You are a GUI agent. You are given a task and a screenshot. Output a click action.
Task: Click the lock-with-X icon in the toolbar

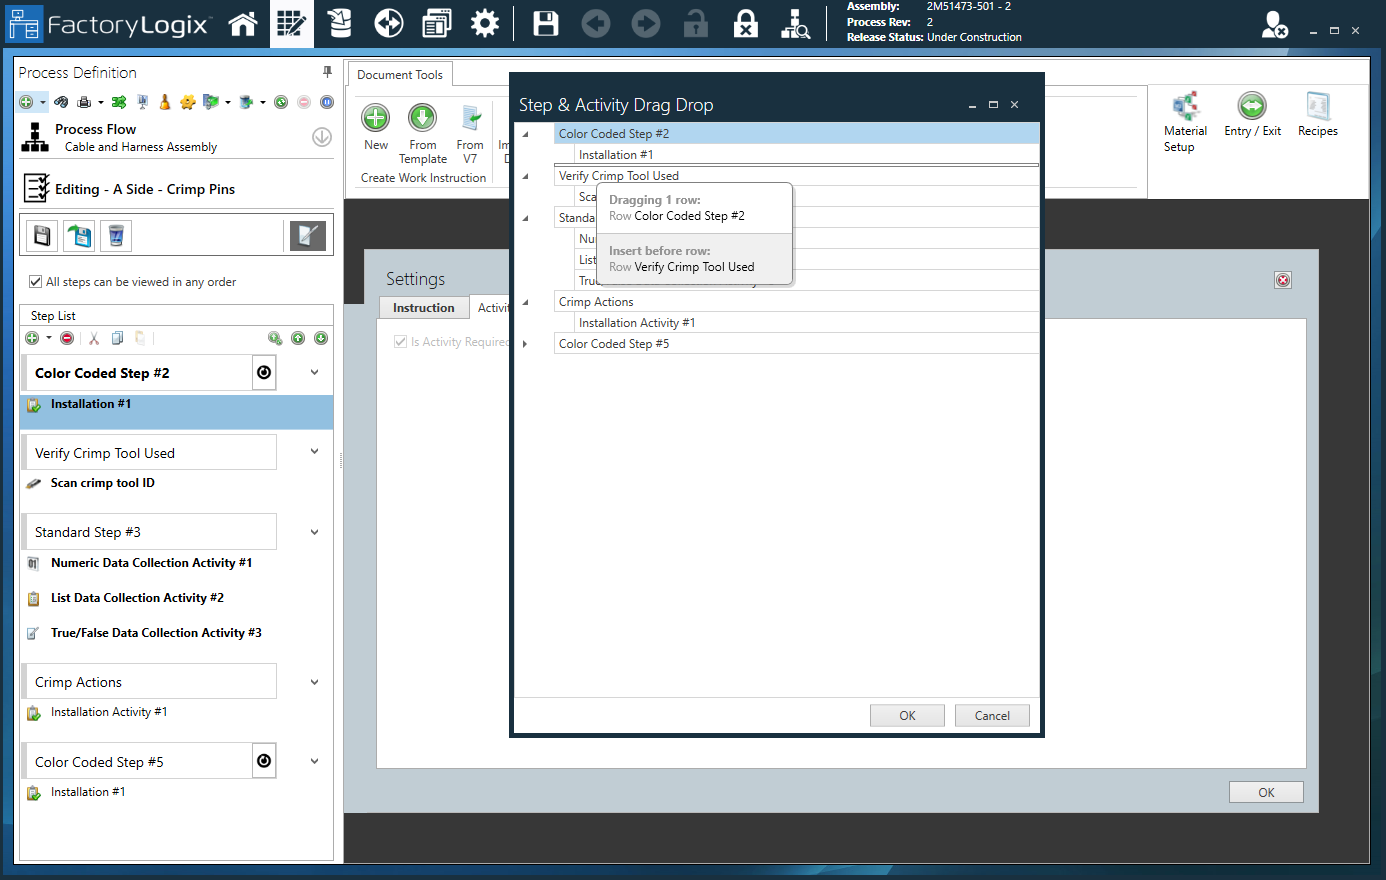pos(745,23)
